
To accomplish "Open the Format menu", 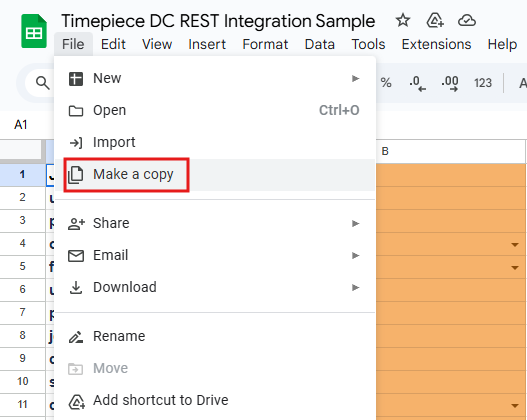I will coord(265,44).
